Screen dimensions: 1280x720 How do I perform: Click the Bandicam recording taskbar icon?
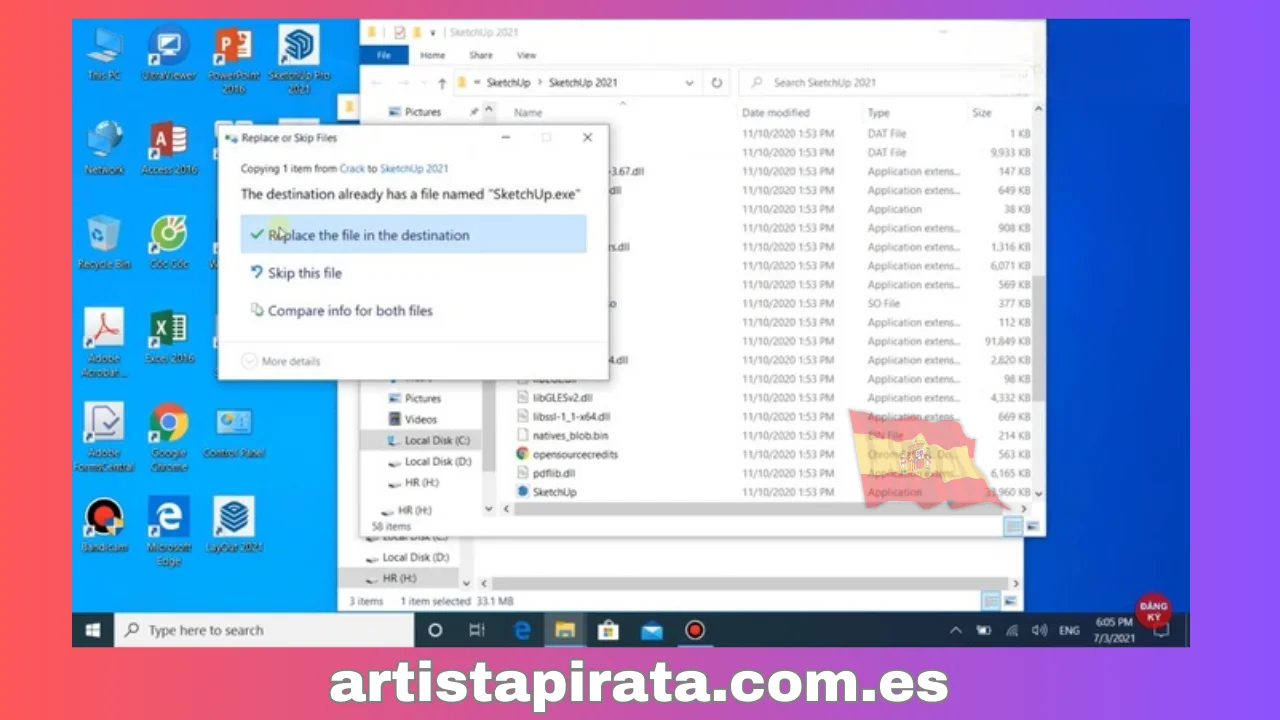(695, 630)
